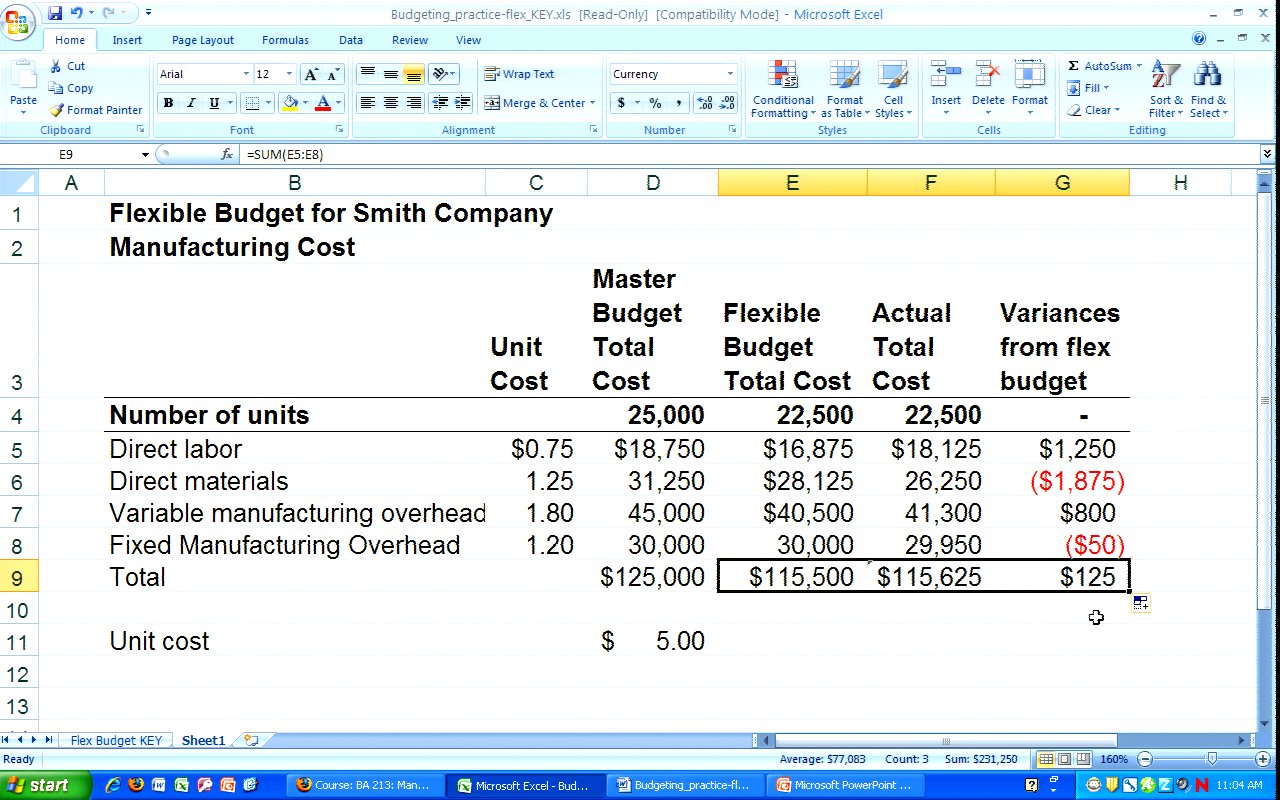Click the Cut scissors icon
This screenshot has width=1280, height=800.
click(x=56, y=66)
